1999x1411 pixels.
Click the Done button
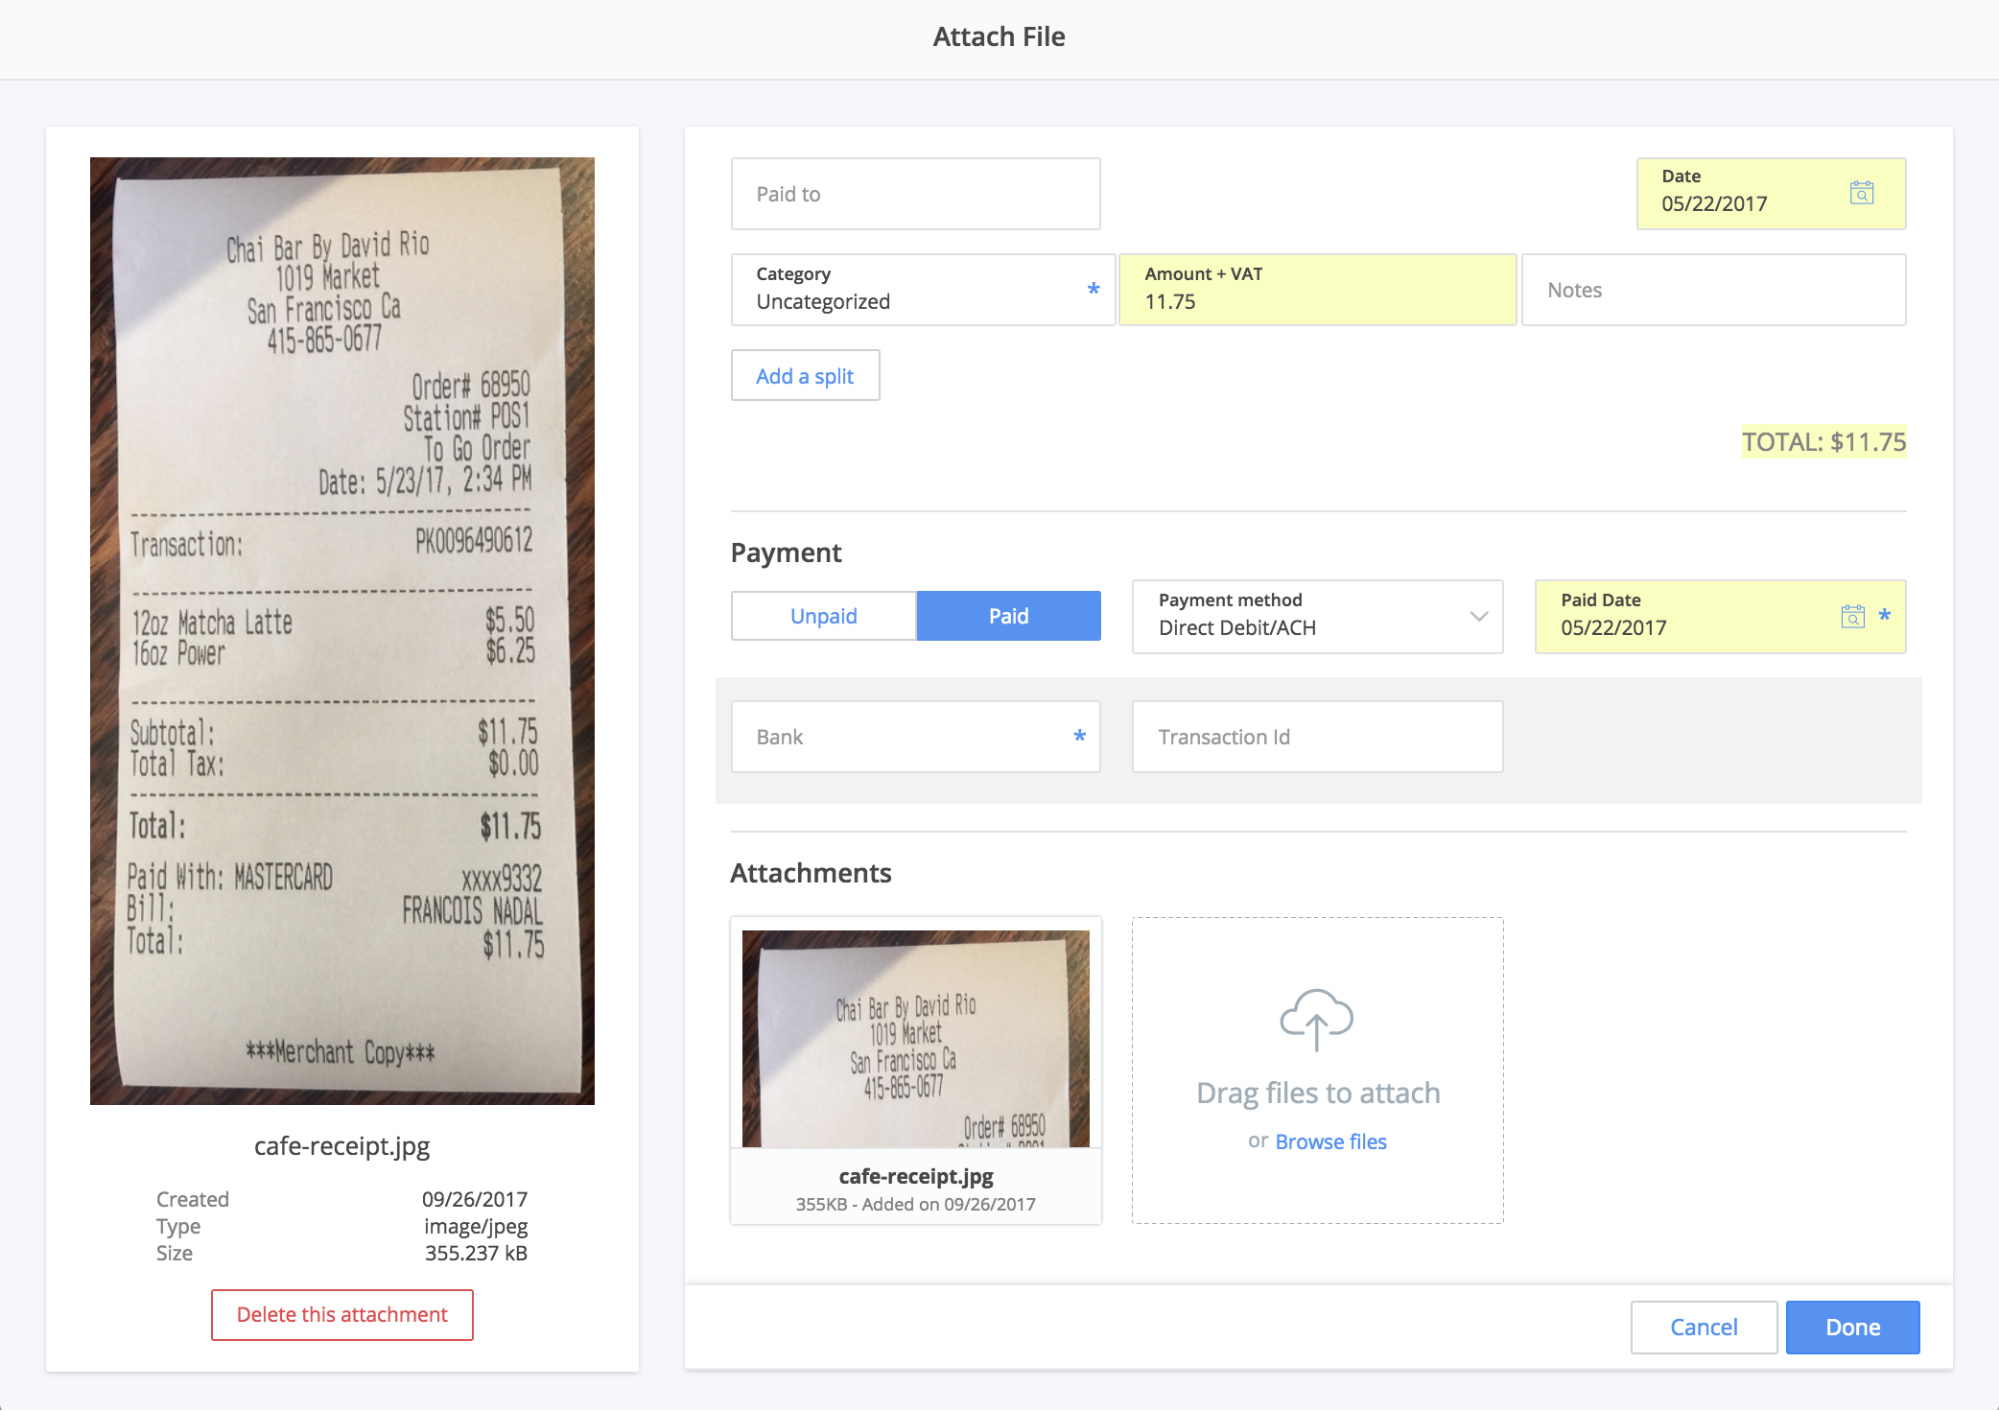coord(1852,1327)
